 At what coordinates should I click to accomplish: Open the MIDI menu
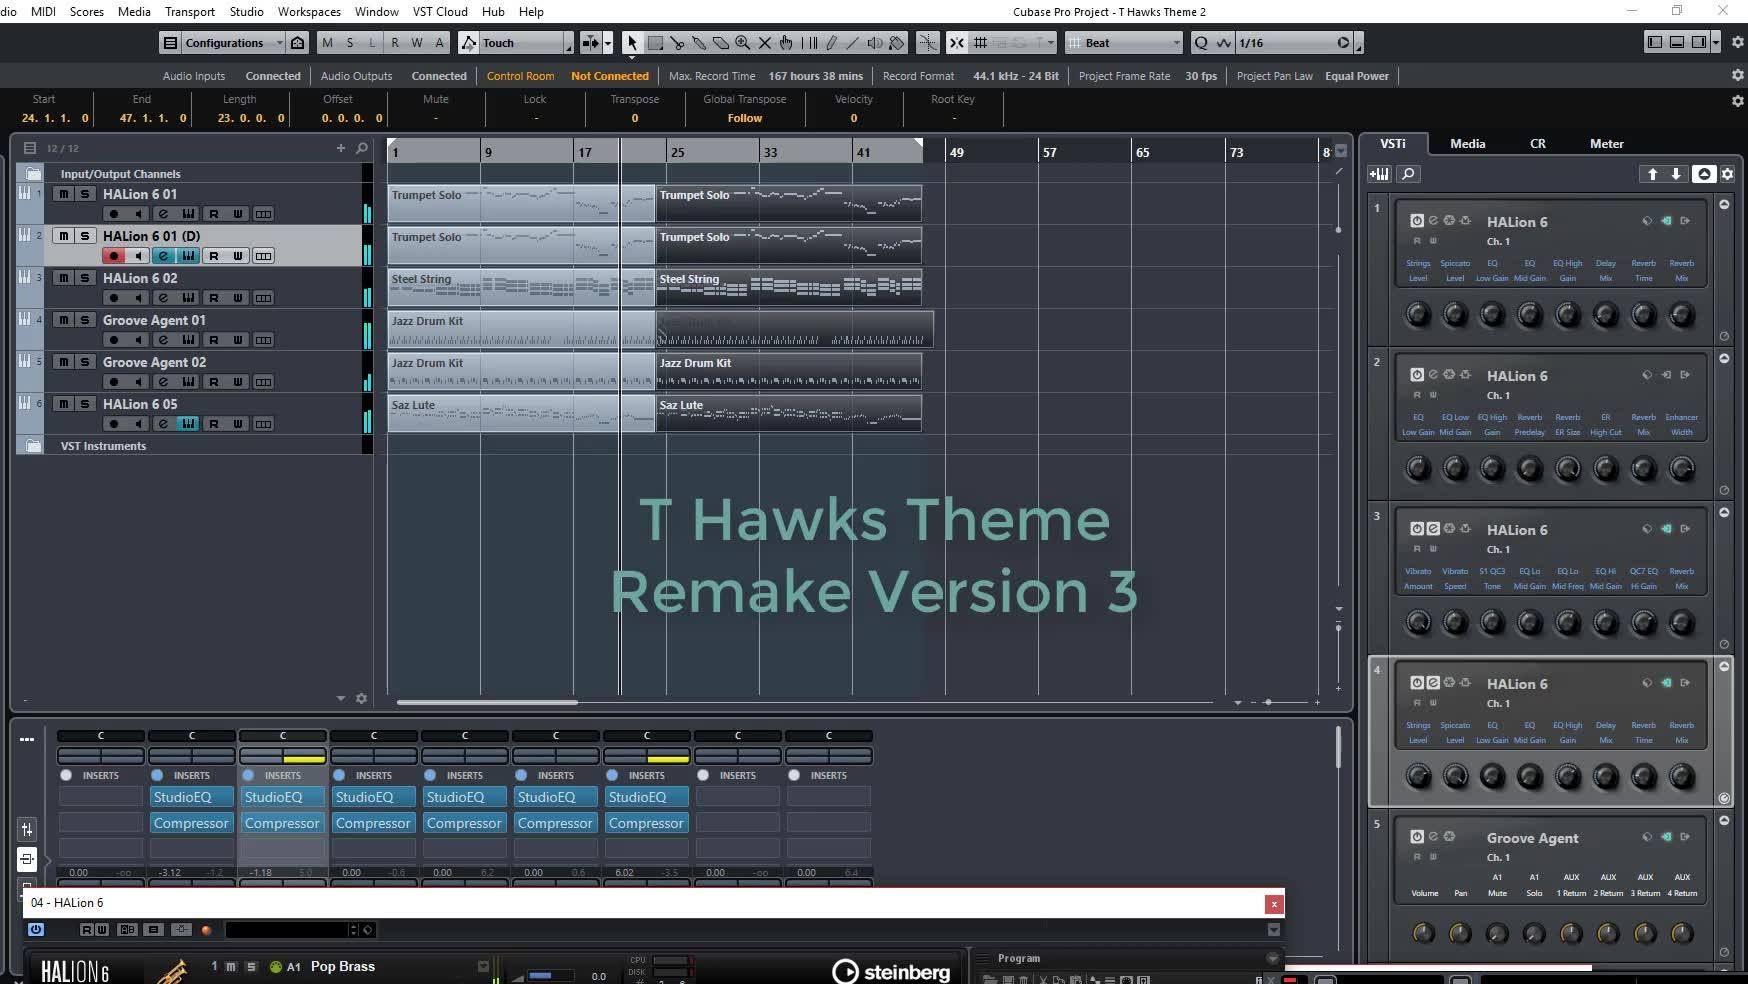(x=43, y=11)
